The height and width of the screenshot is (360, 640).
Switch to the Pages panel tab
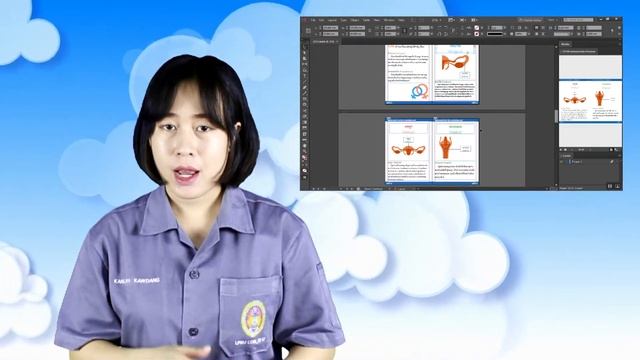[565, 44]
